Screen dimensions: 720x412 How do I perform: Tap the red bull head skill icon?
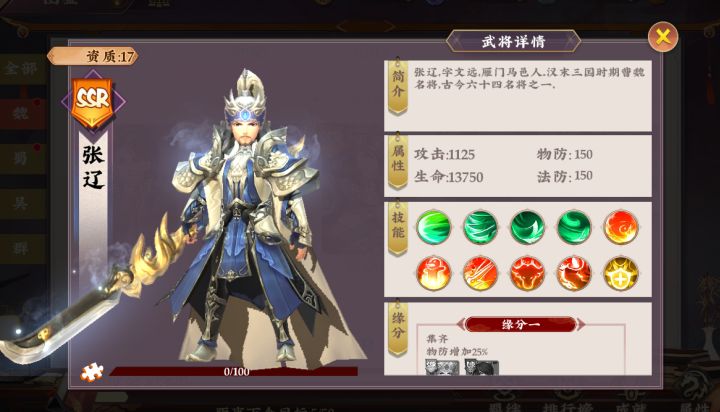(x=527, y=274)
